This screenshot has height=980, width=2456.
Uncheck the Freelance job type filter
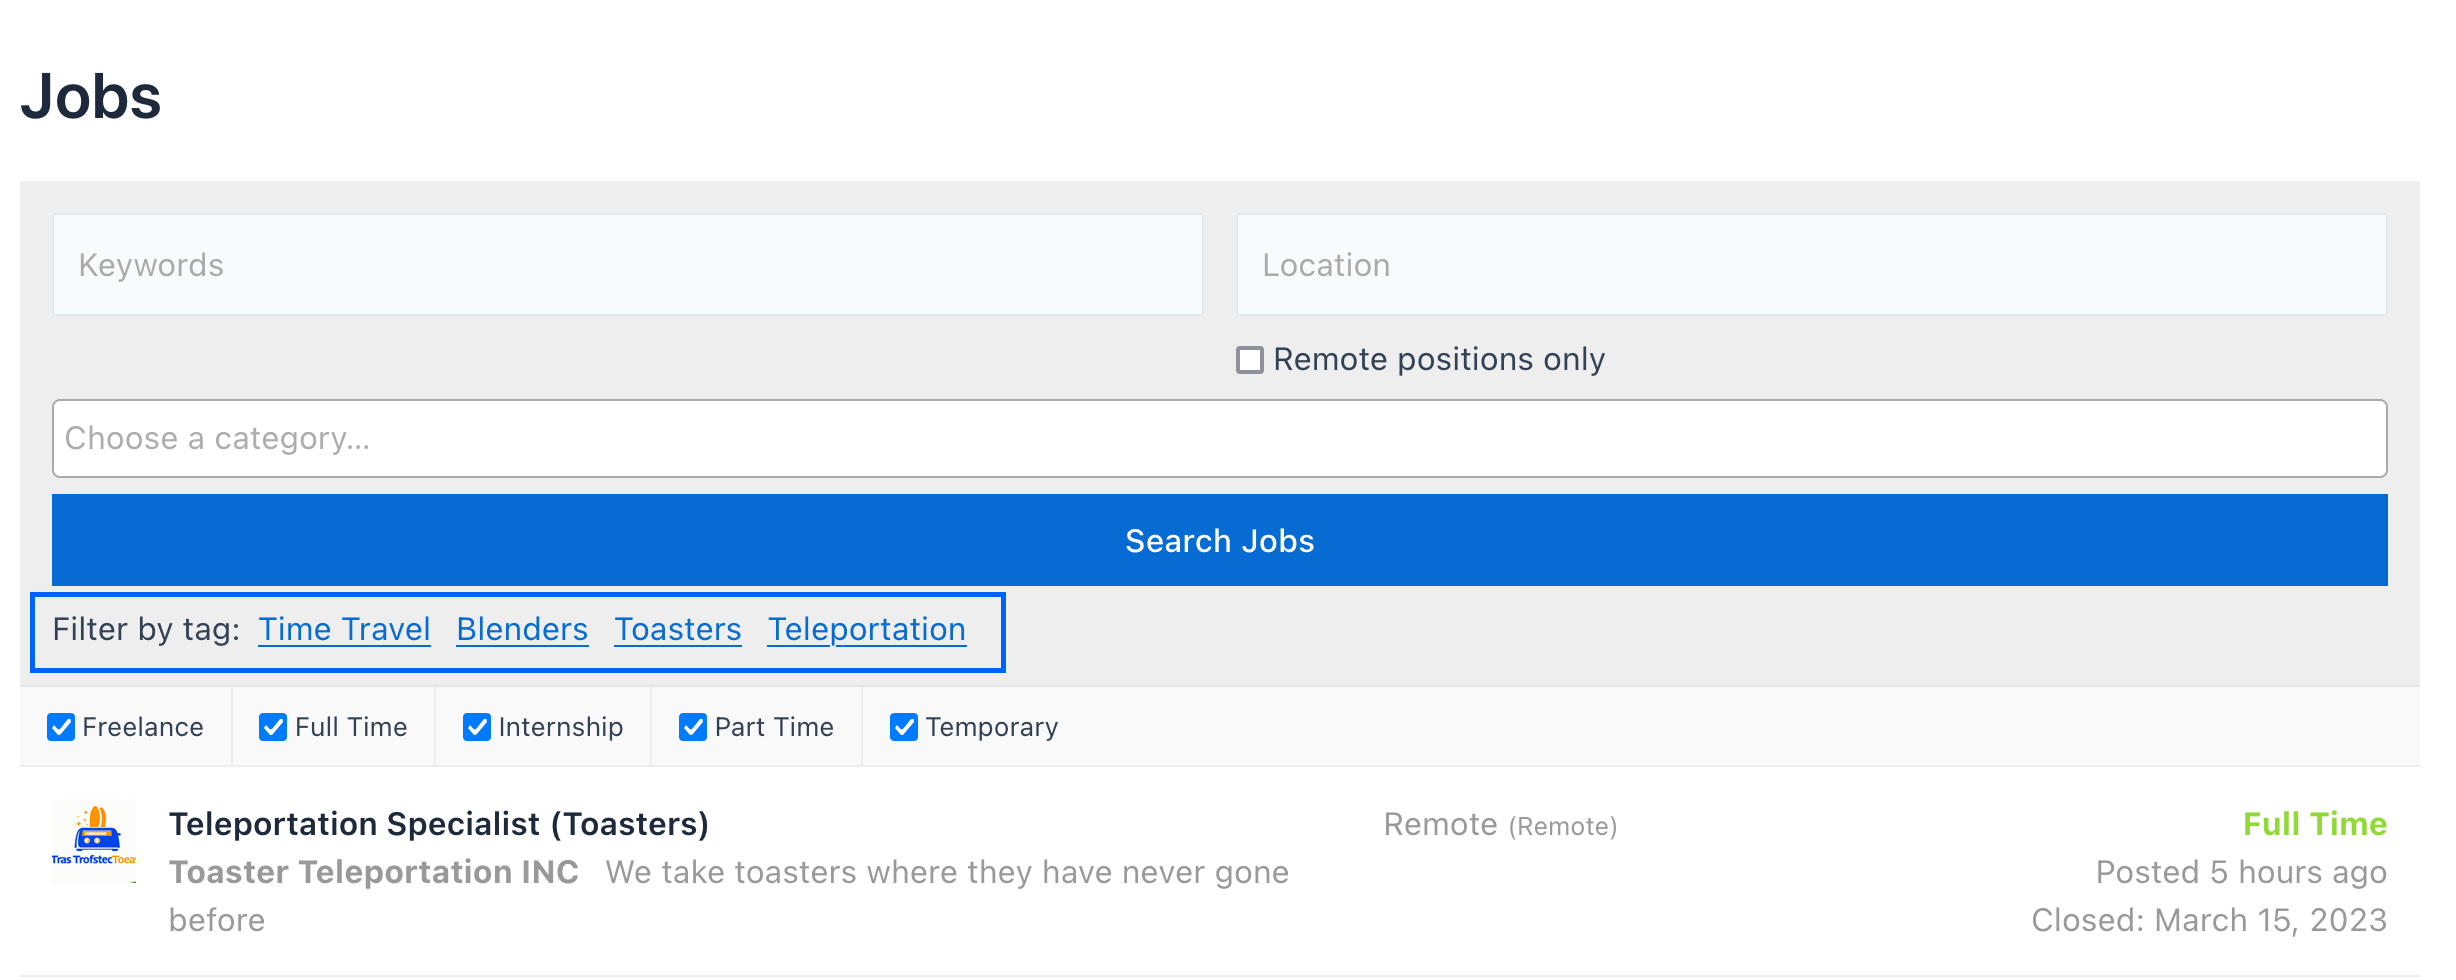coord(61,727)
